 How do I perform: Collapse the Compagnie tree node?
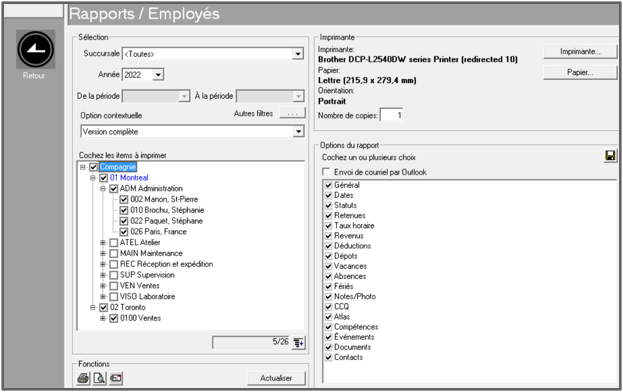[x=83, y=167]
